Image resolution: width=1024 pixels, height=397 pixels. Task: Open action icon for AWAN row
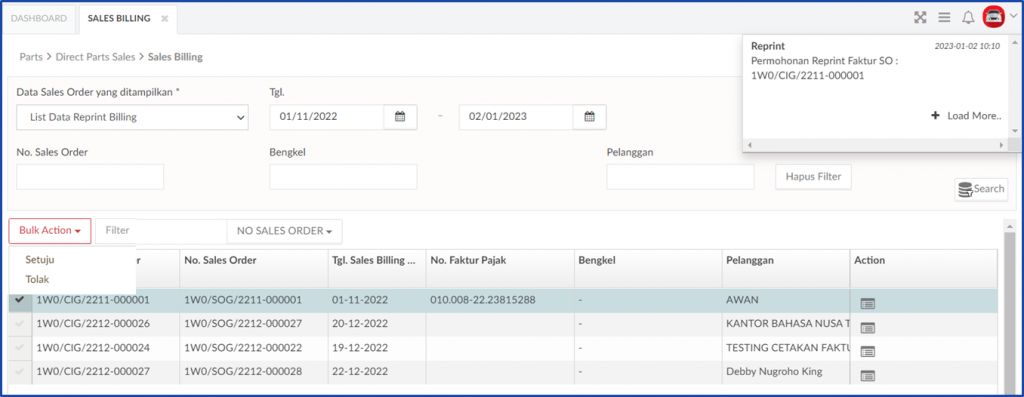(x=867, y=304)
